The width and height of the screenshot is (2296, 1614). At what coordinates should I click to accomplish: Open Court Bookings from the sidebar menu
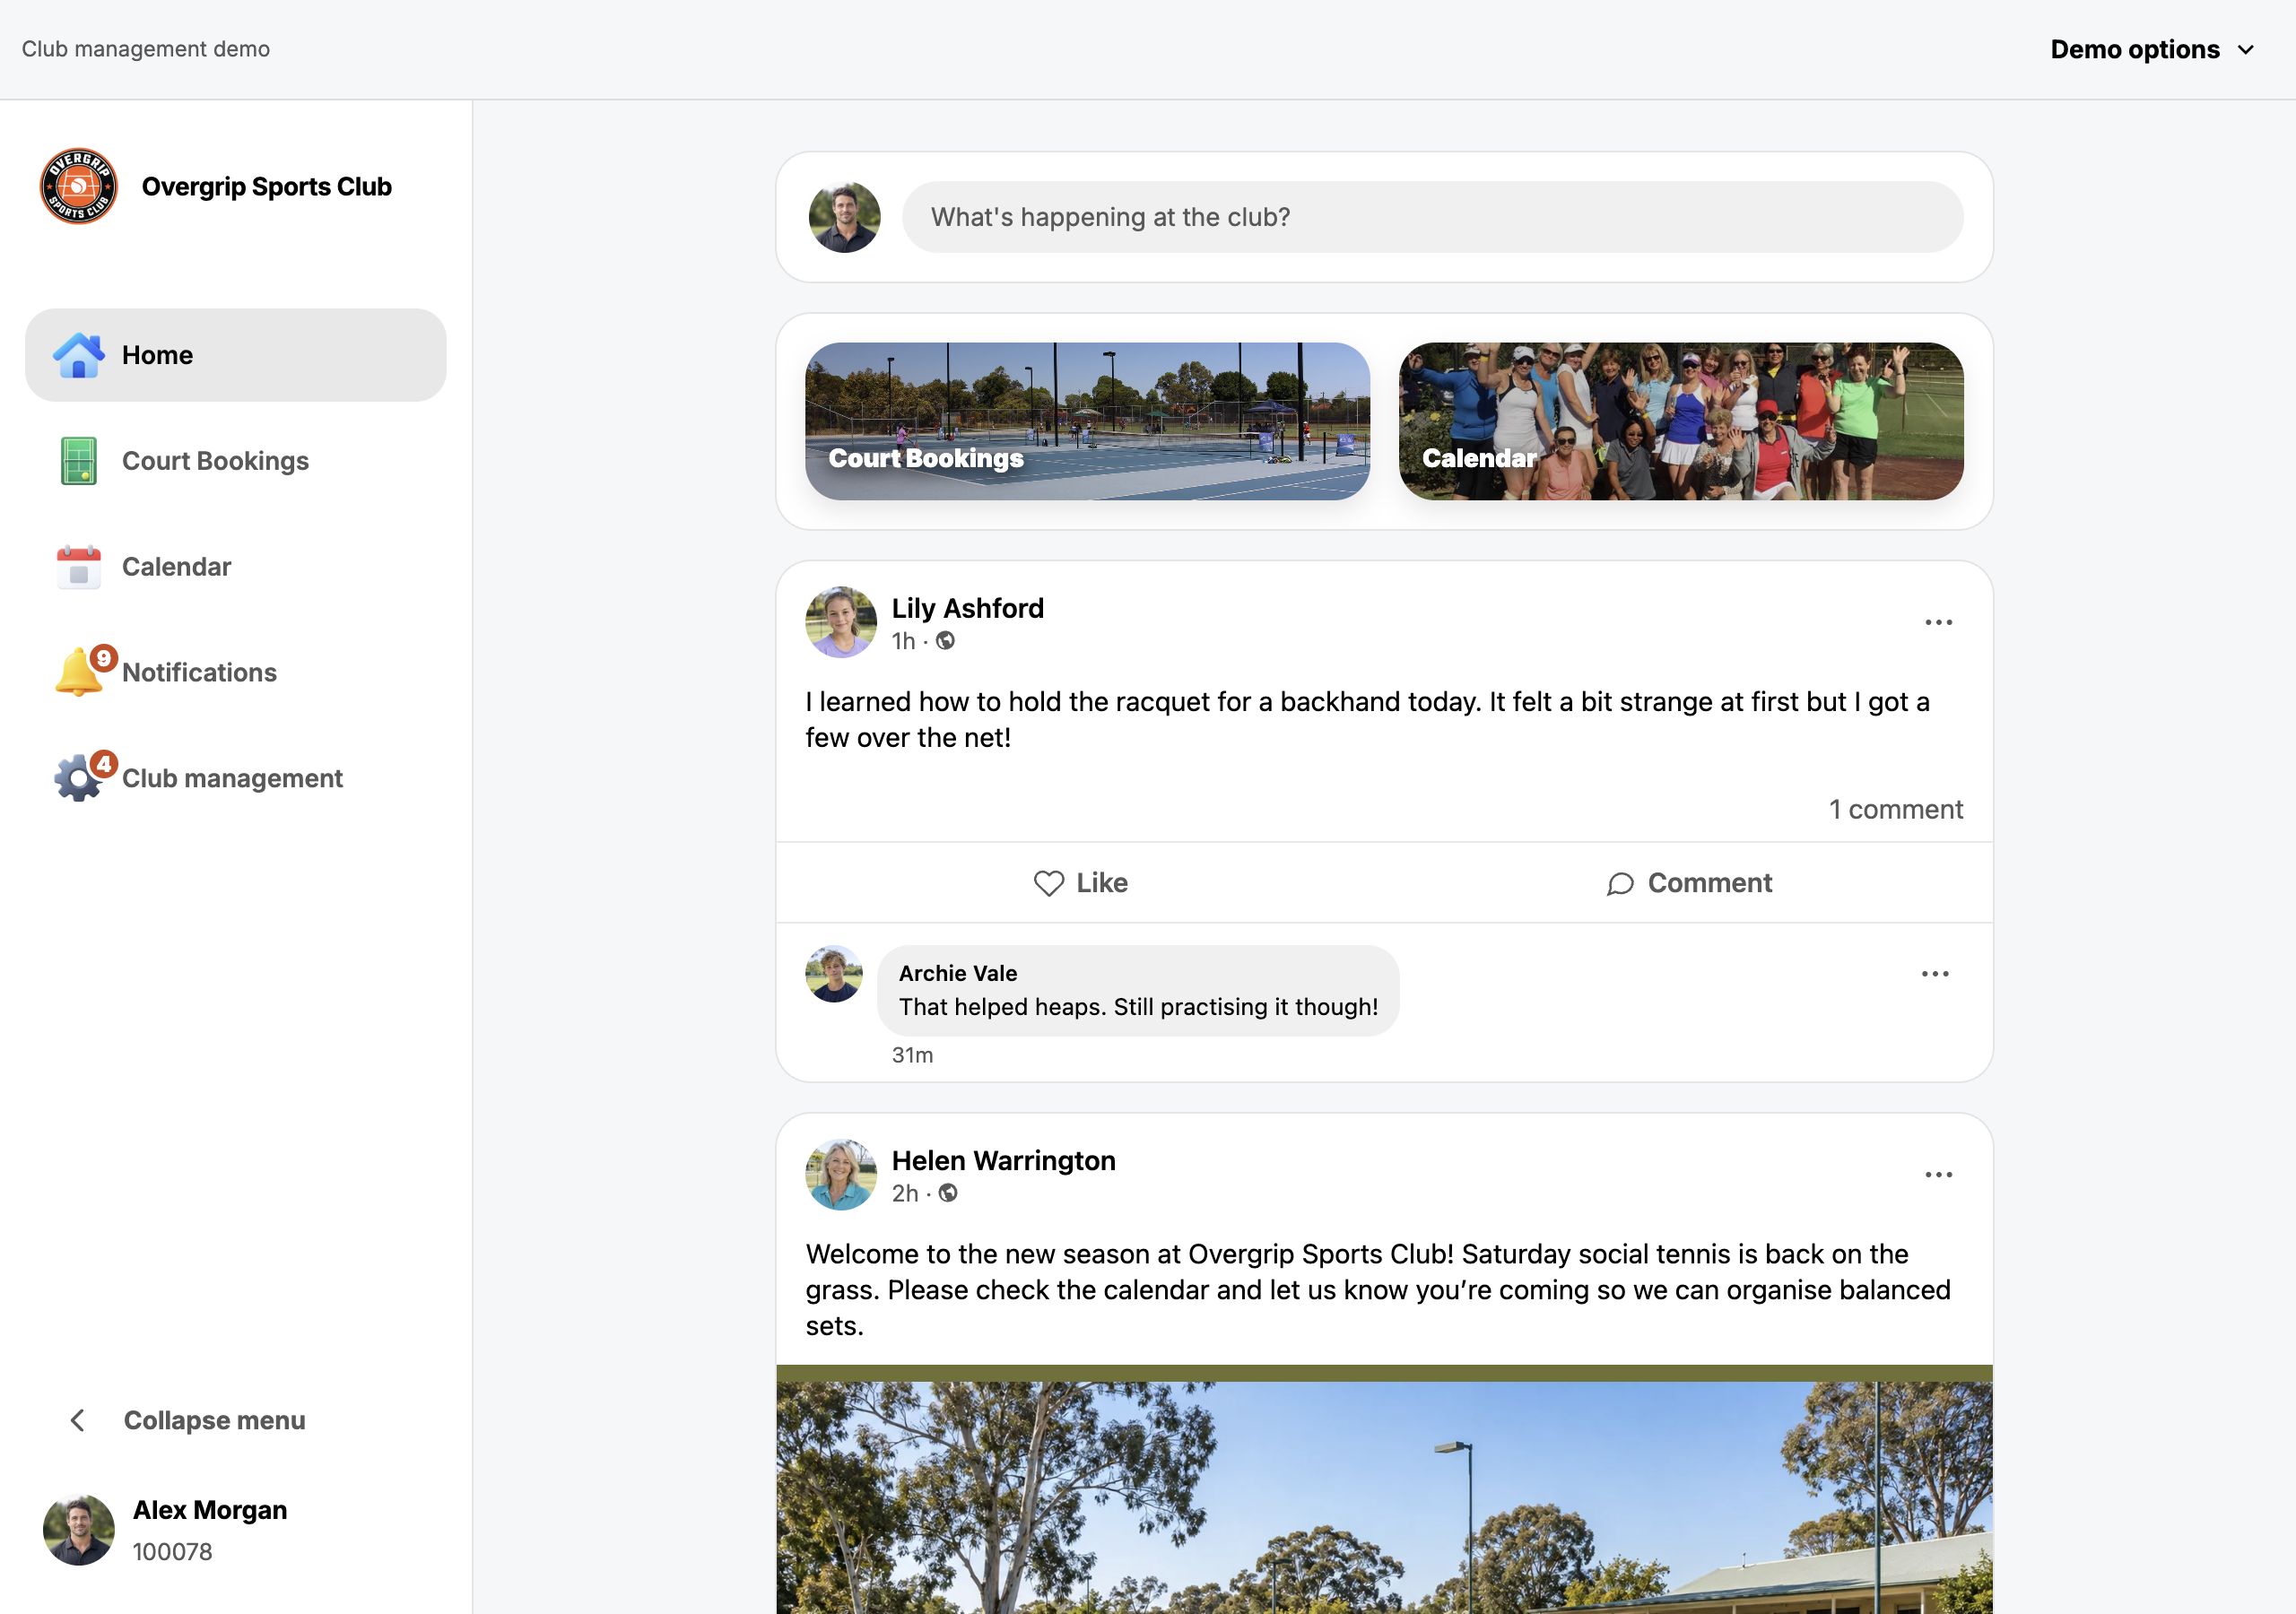click(x=235, y=461)
